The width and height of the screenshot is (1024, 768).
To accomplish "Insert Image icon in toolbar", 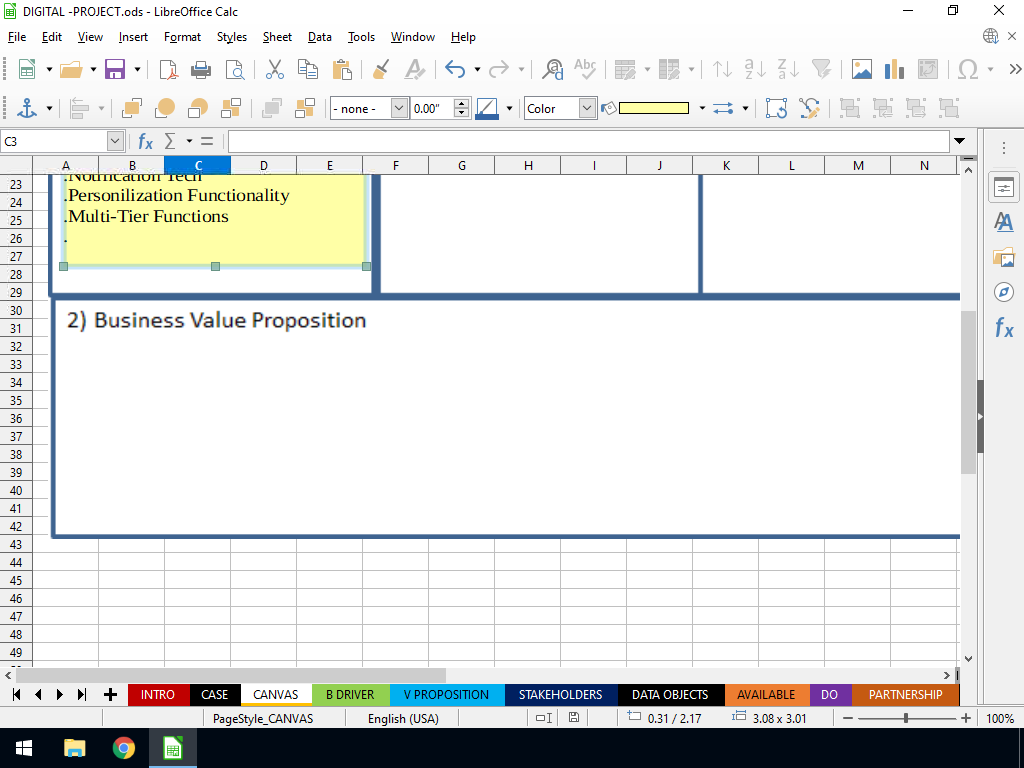I will [x=861, y=69].
